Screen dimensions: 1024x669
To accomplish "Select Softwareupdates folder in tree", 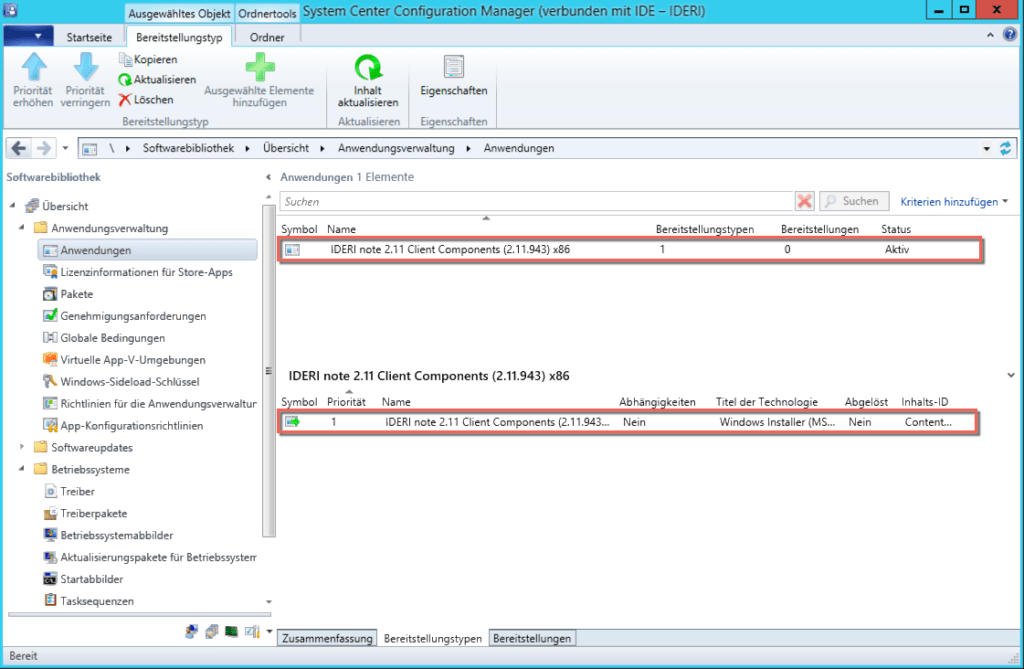I will [x=84, y=448].
